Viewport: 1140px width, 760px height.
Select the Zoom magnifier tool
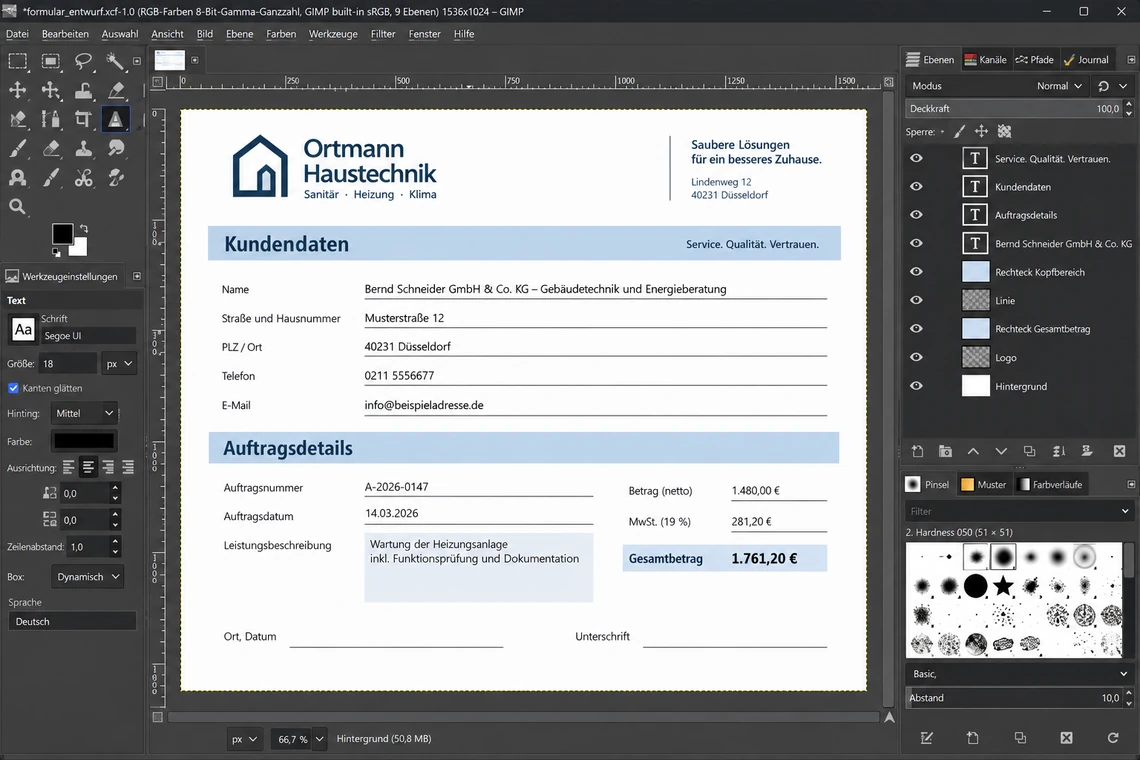pos(17,207)
